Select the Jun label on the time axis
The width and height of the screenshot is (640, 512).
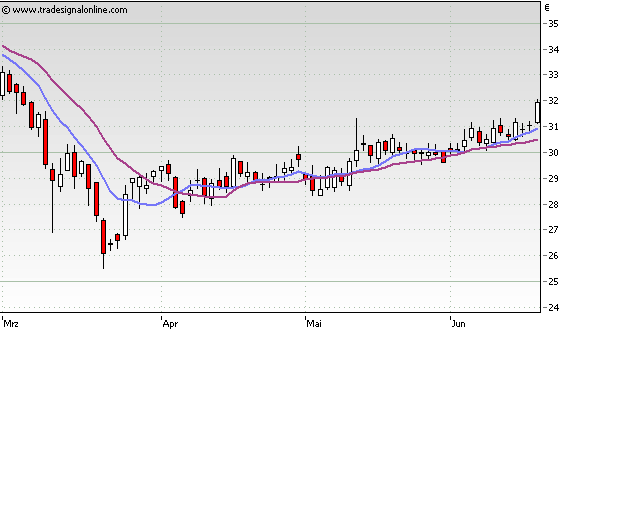459,324
